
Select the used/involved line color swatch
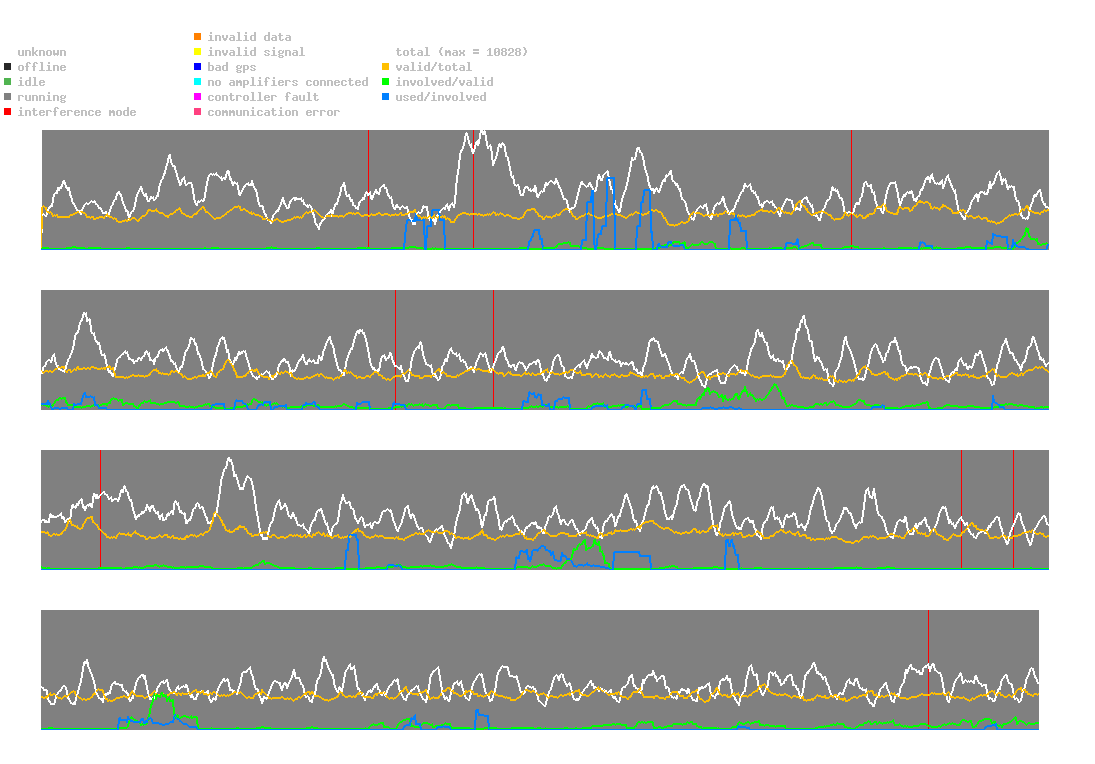pyautogui.click(x=385, y=97)
